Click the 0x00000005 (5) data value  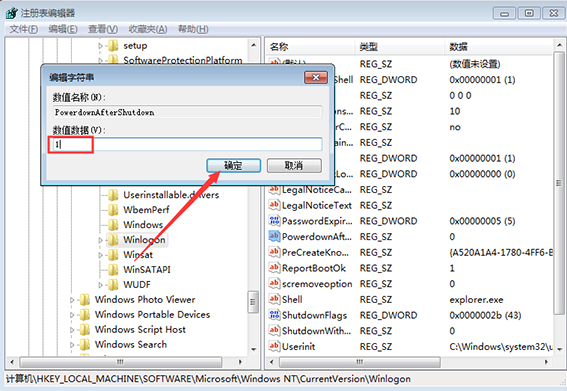(482, 221)
